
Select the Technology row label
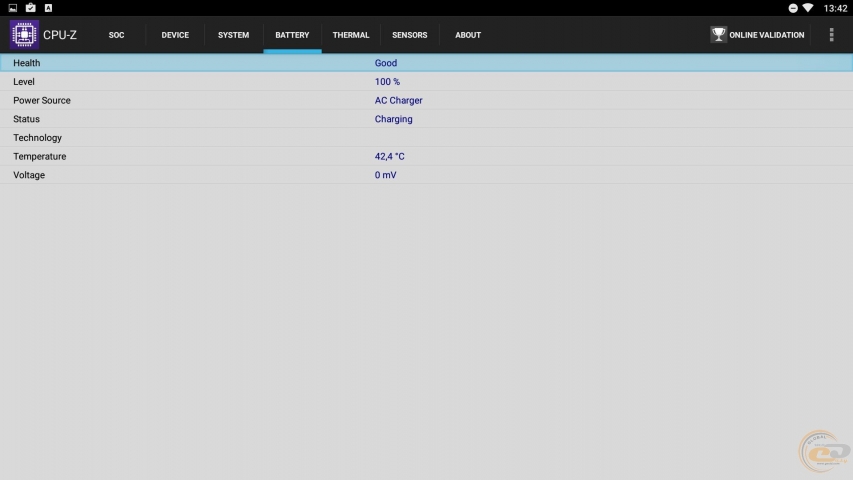38,138
